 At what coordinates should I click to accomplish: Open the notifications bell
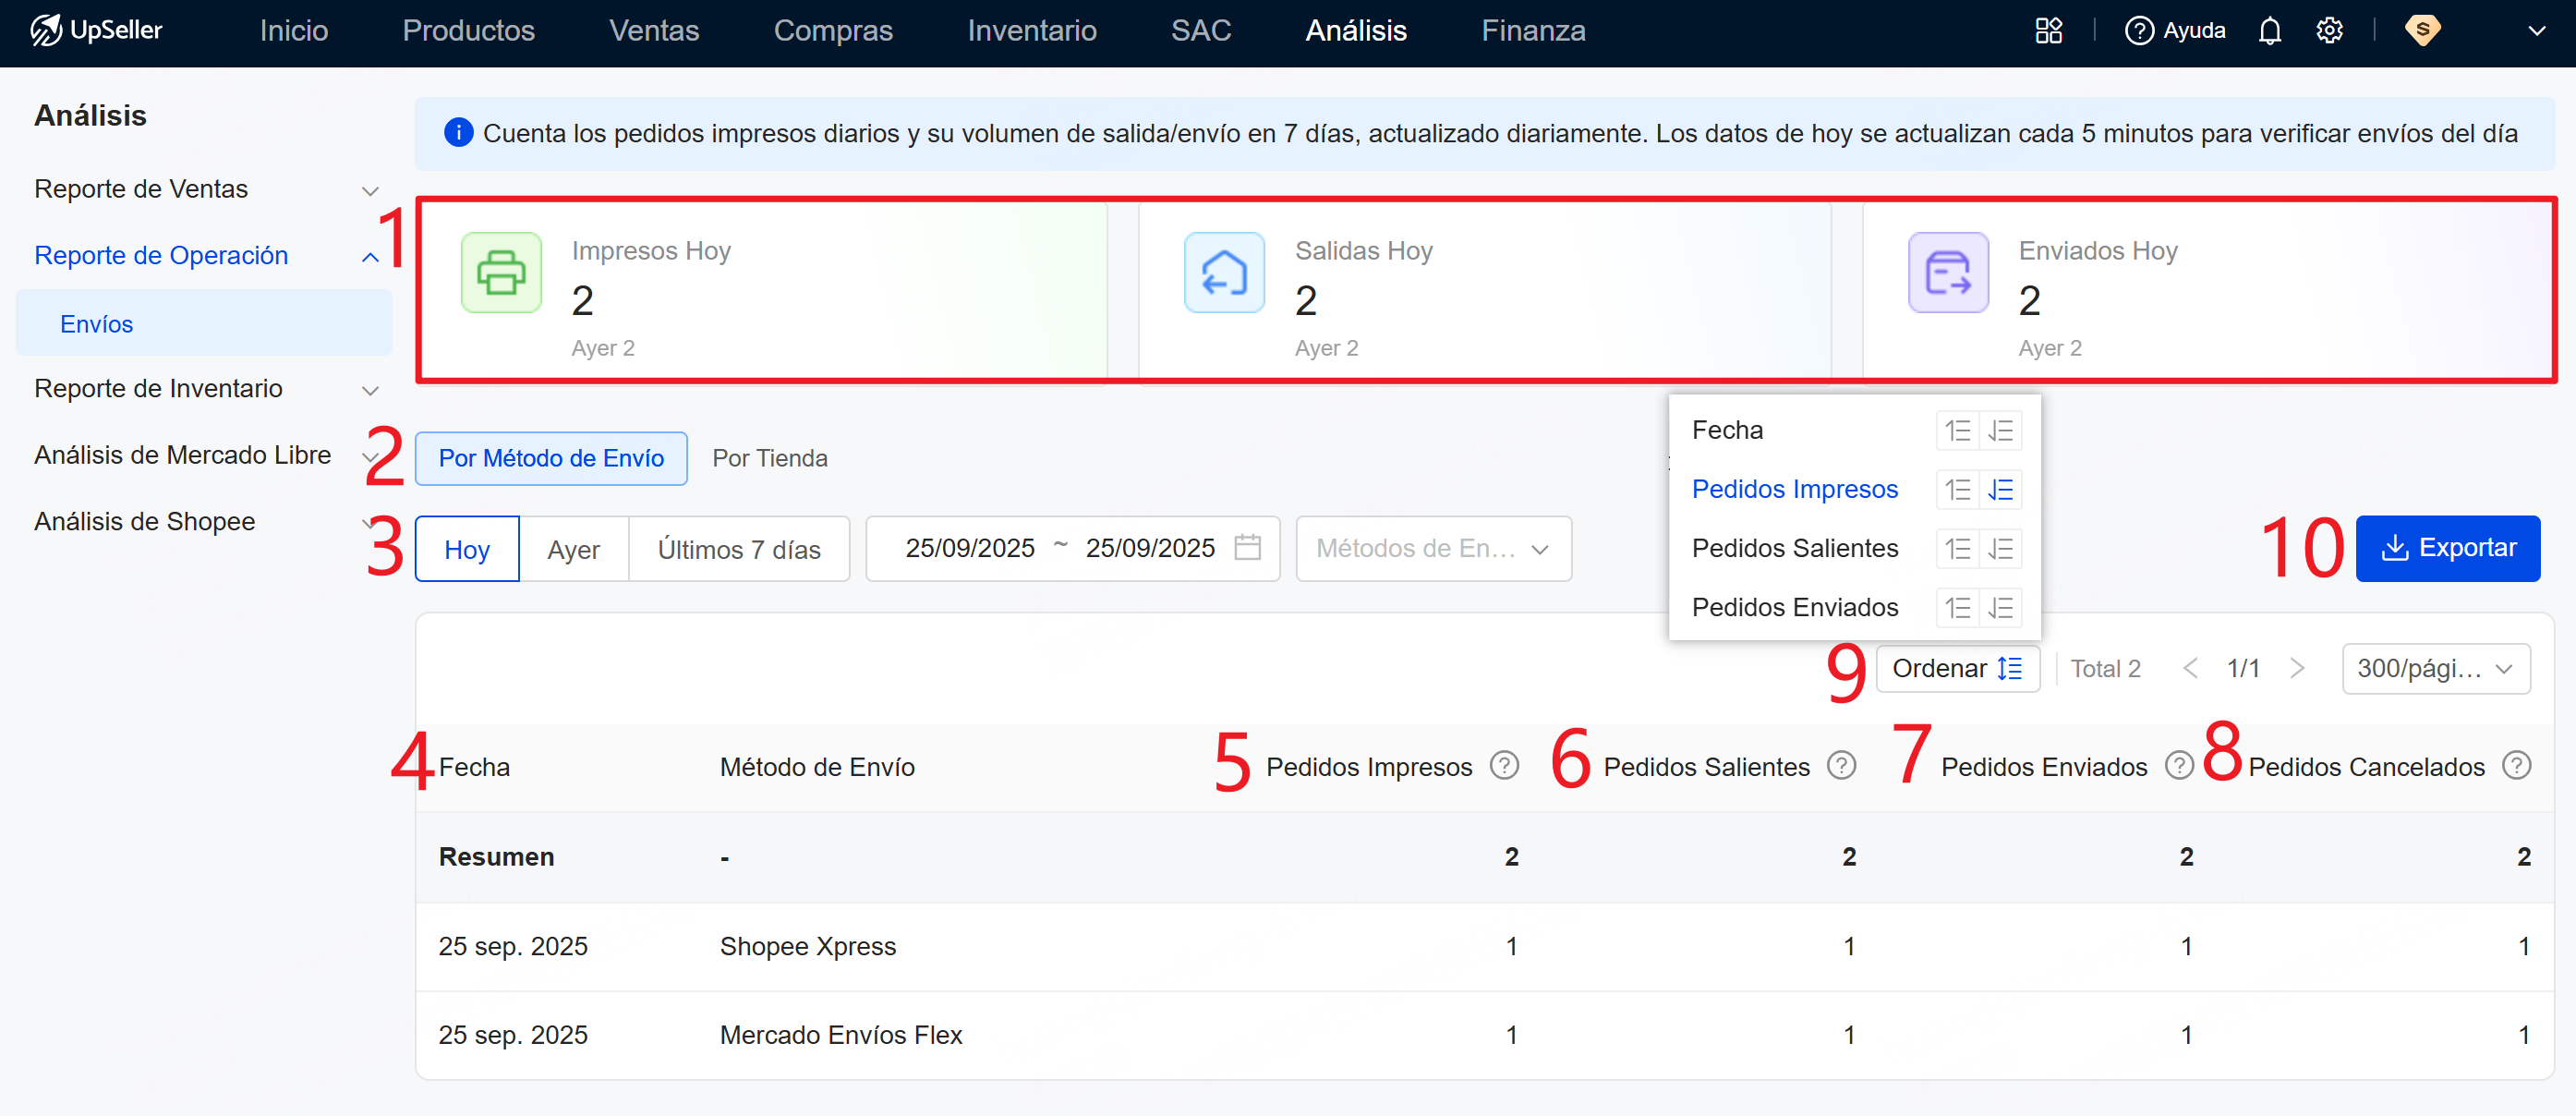tap(2269, 31)
